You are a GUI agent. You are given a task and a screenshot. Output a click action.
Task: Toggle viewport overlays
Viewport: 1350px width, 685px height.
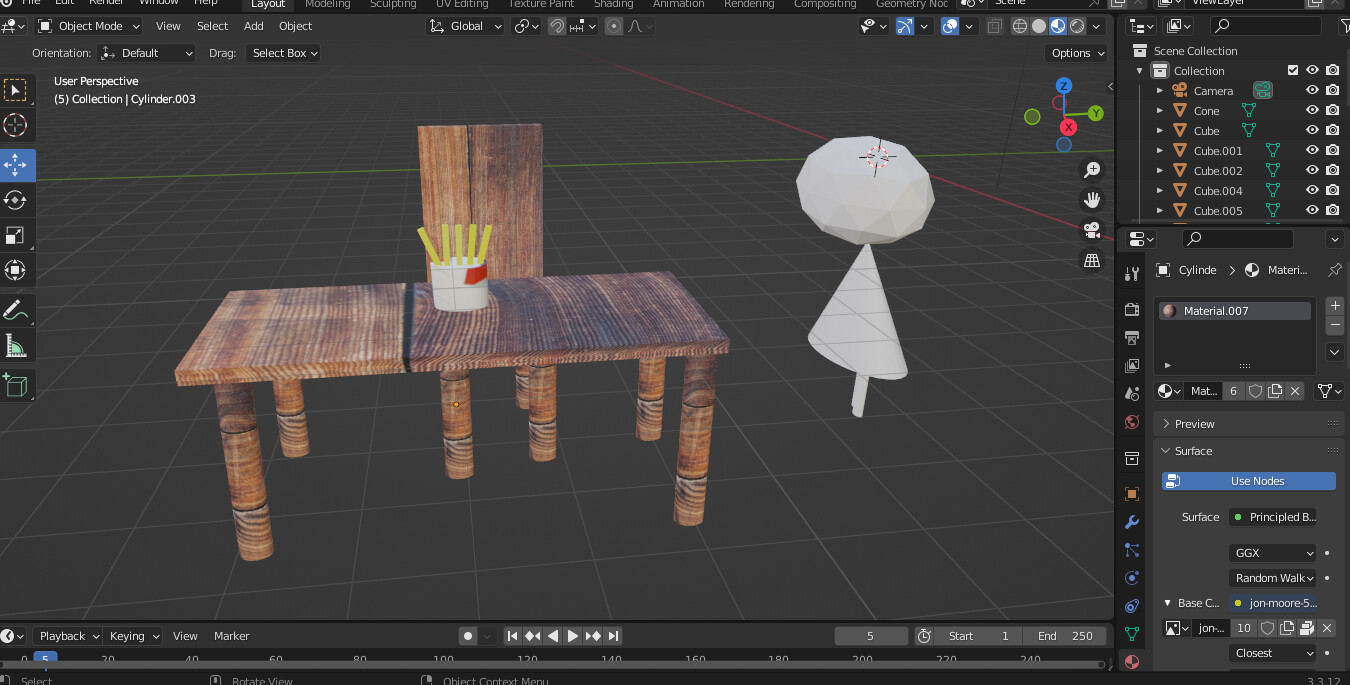(x=951, y=26)
